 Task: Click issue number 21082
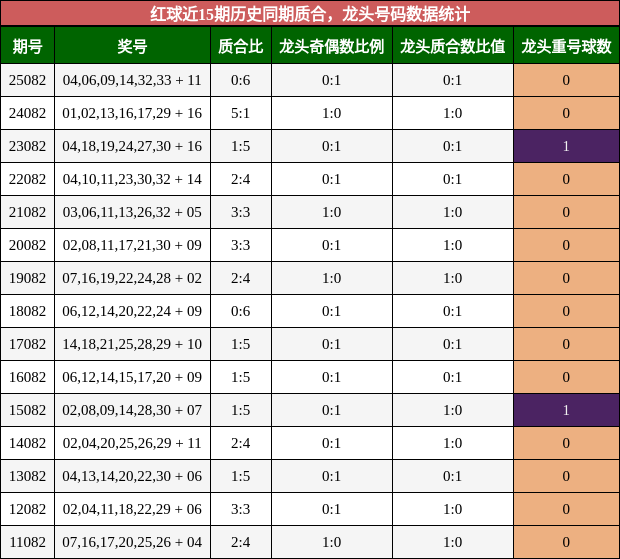tap(27, 212)
